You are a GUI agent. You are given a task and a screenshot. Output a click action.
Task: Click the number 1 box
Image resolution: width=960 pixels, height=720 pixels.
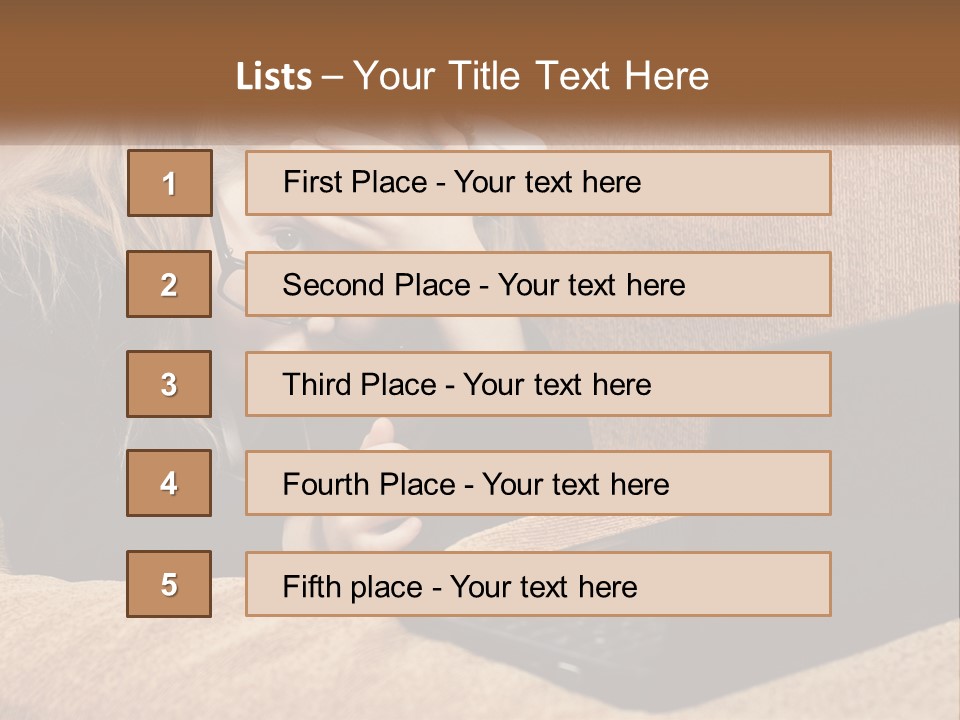pyautogui.click(x=170, y=183)
